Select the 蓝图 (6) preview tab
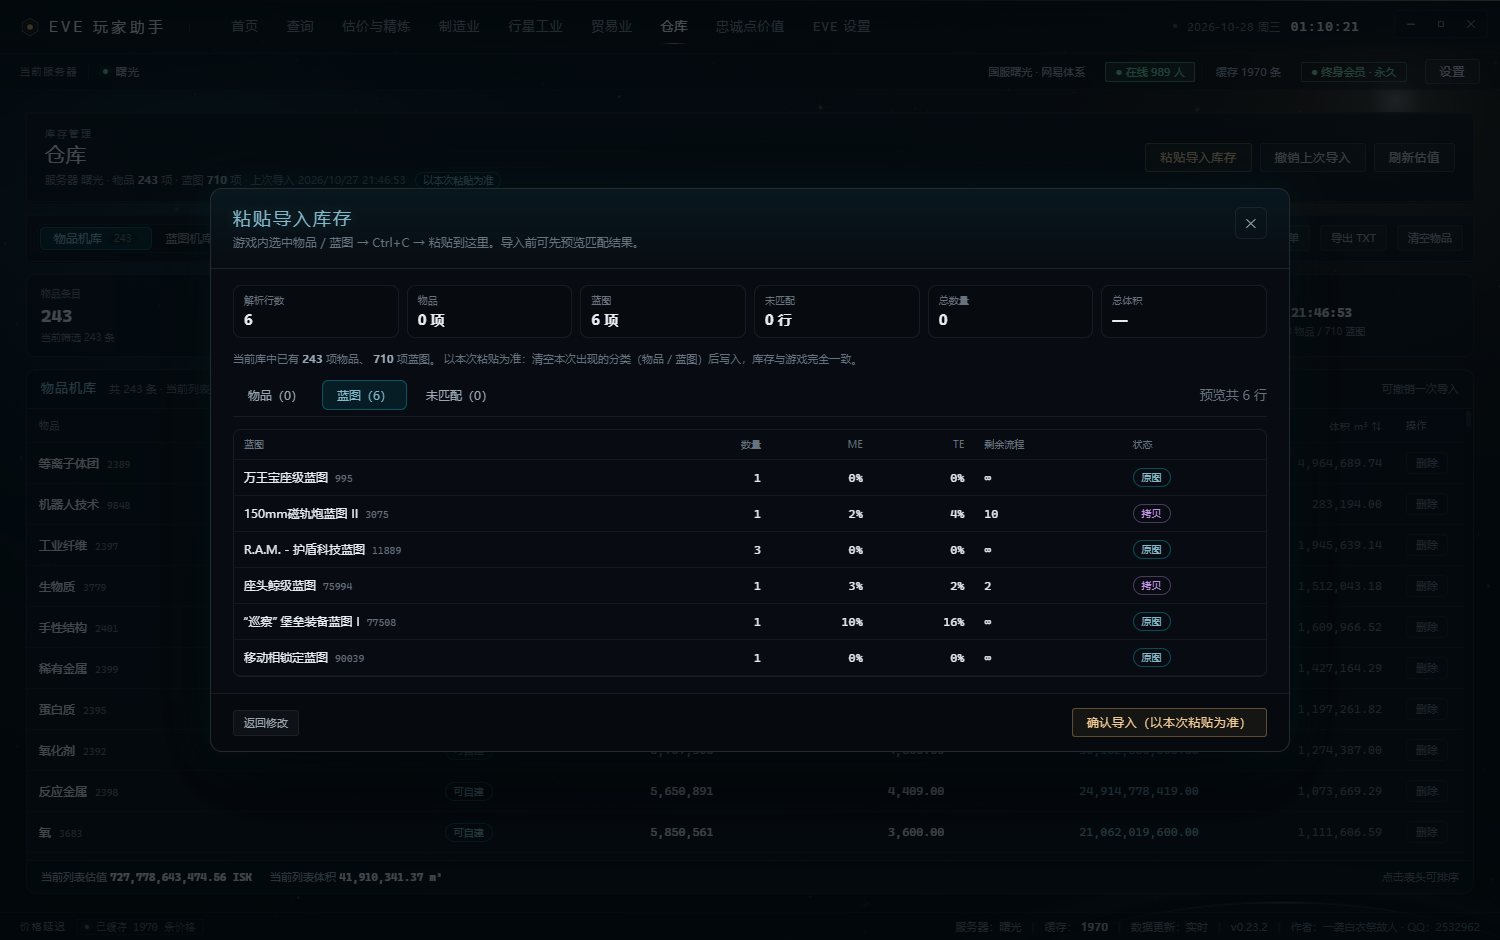This screenshot has width=1500, height=940. [x=364, y=395]
